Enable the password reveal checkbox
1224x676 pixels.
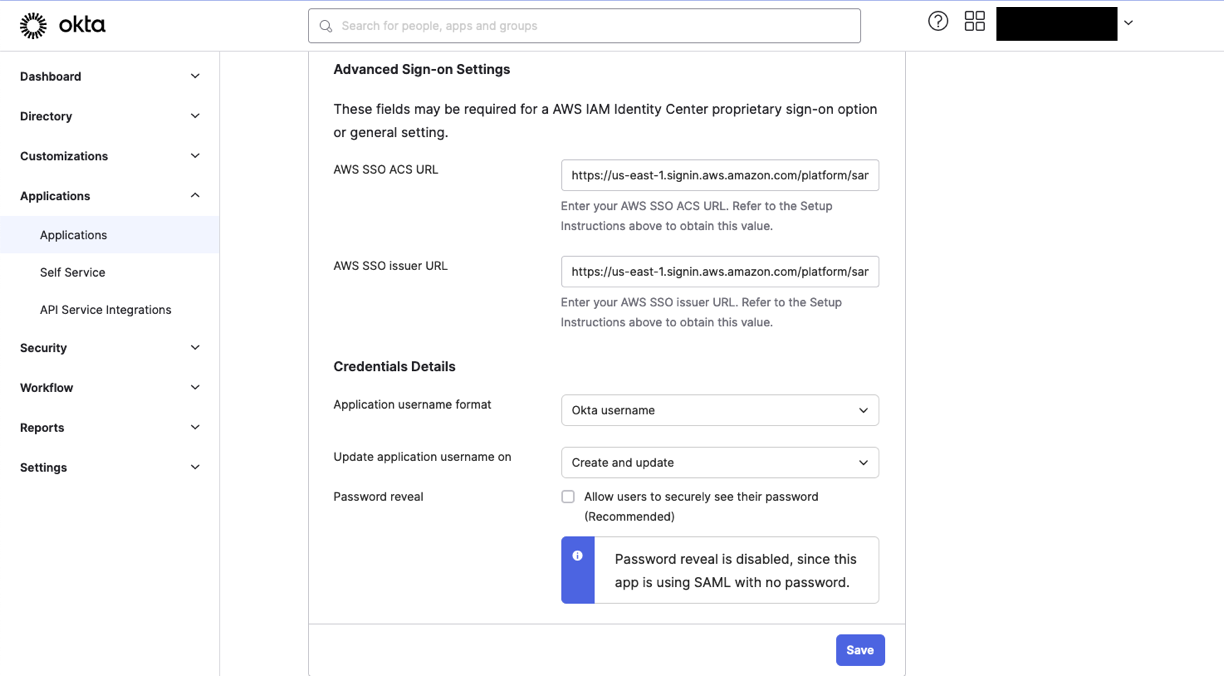pos(568,496)
